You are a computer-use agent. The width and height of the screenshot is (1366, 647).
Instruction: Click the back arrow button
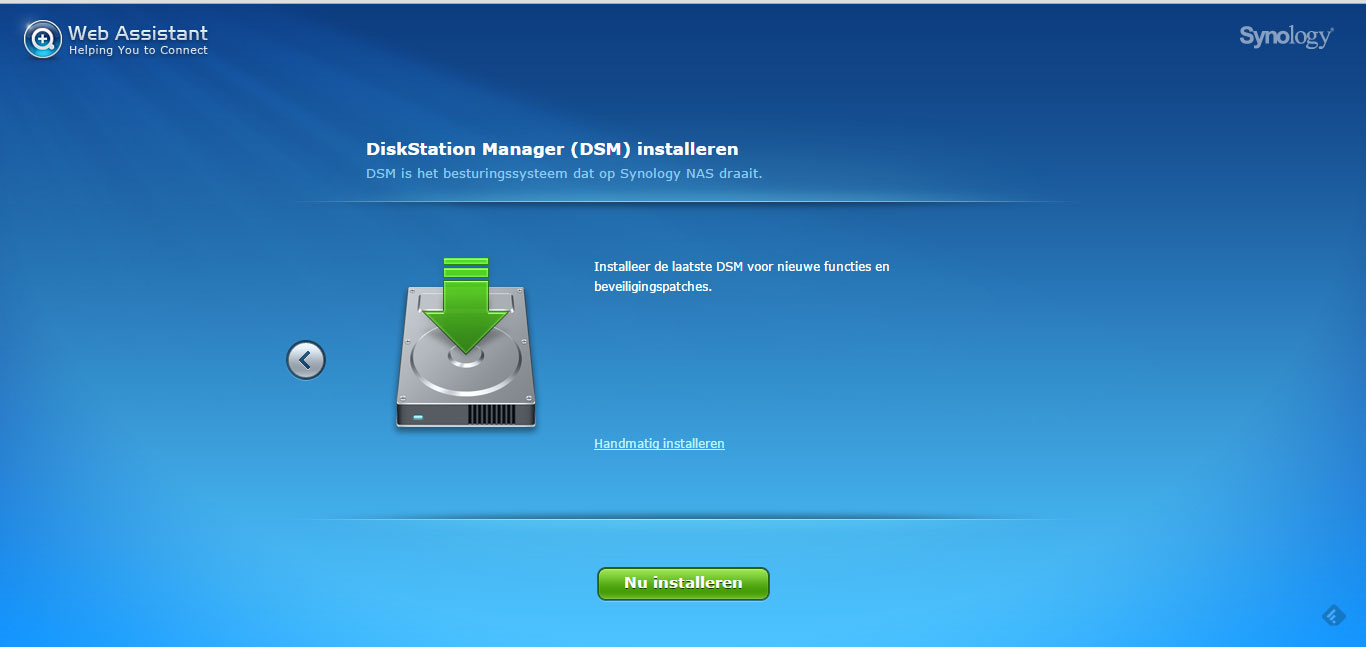(306, 360)
